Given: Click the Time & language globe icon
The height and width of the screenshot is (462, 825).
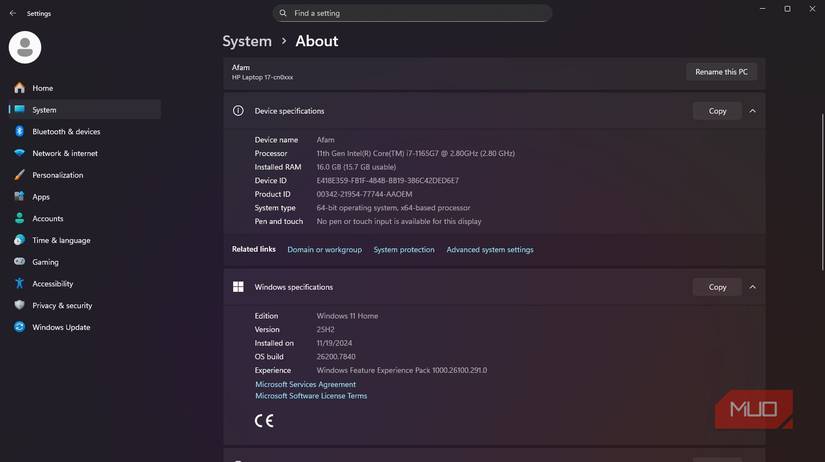Looking at the screenshot, I should click(x=19, y=240).
